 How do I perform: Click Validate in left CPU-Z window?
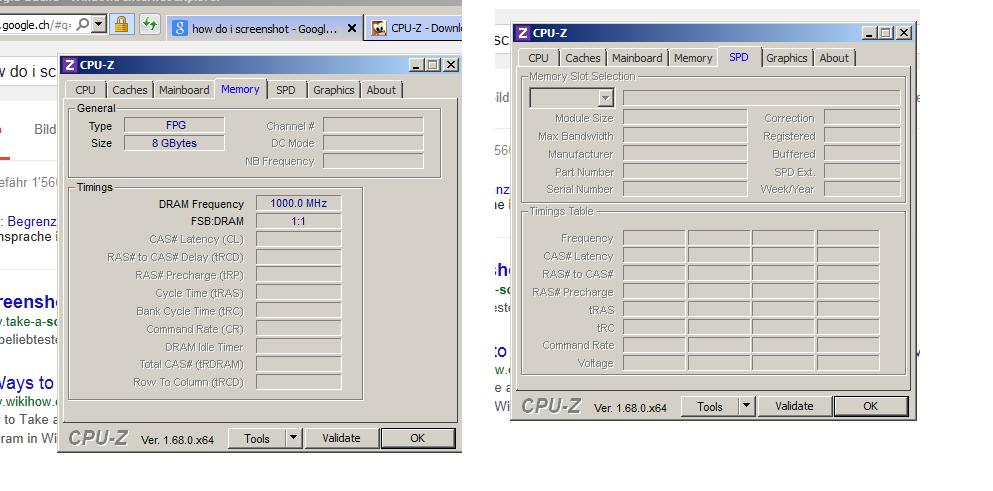point(341,438)
